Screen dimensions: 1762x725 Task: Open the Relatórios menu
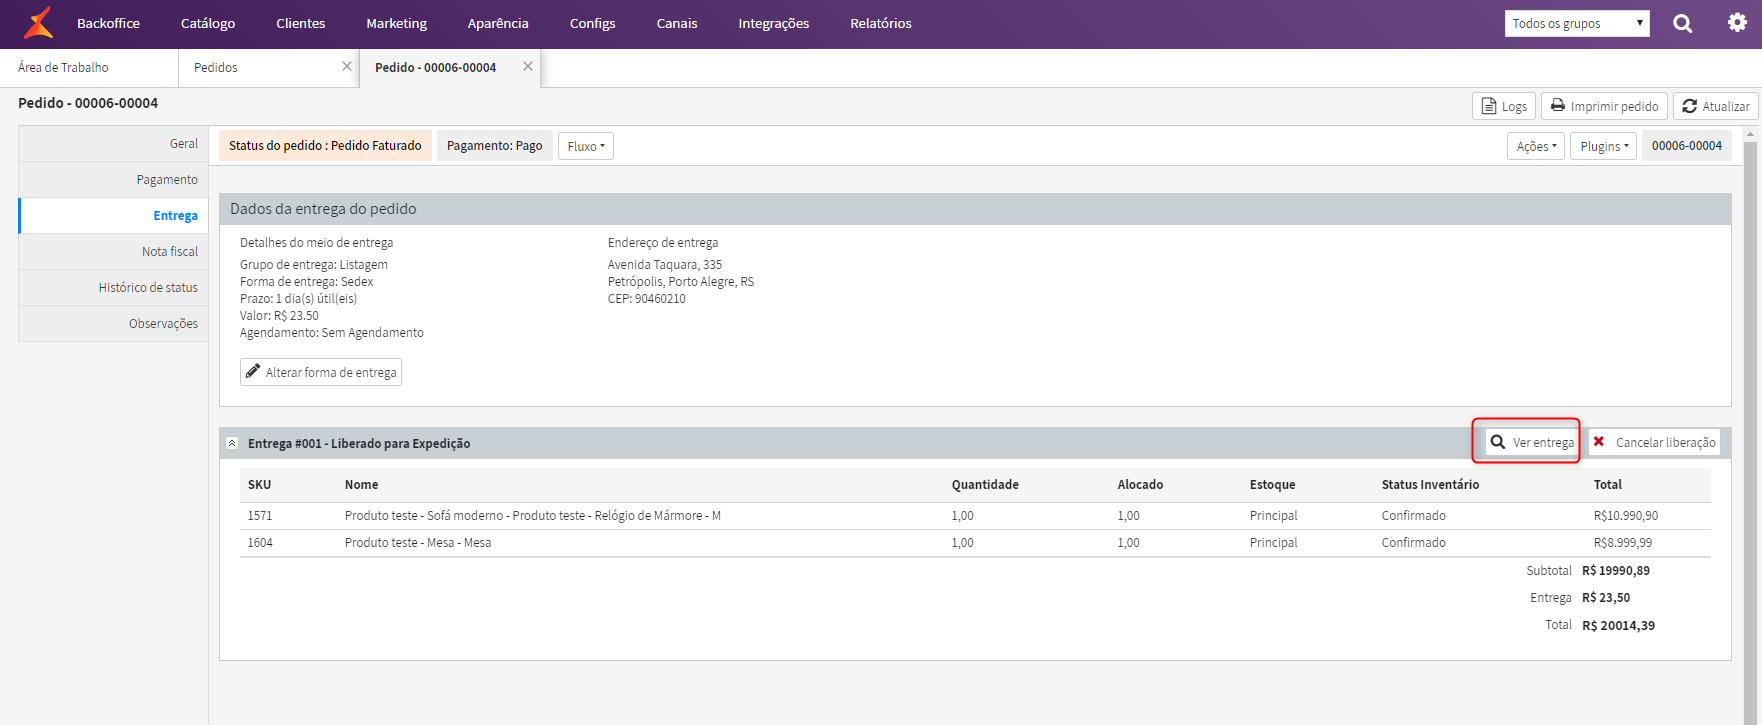[881, 23]
